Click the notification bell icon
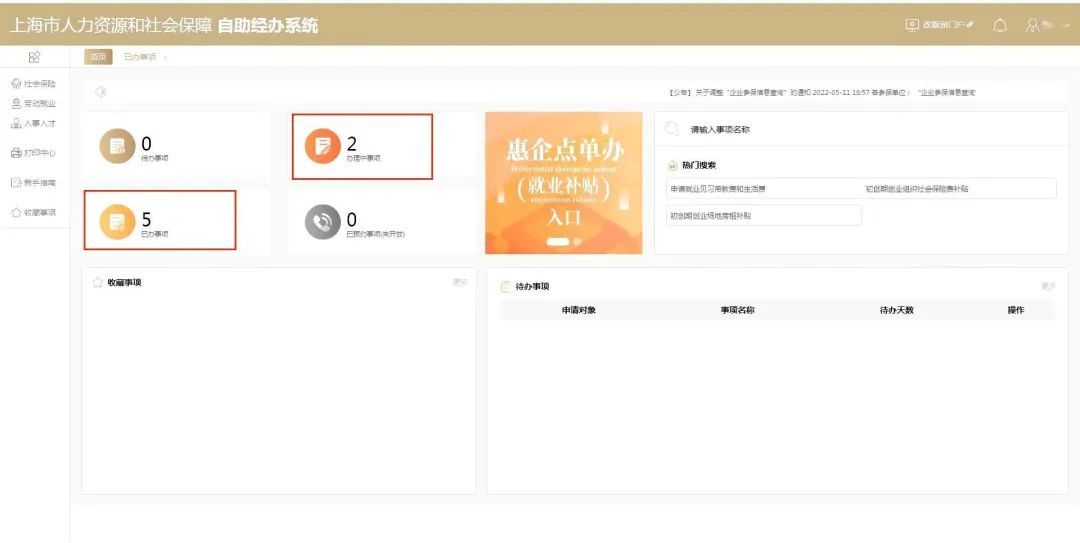This screenshot has width=1080, height=543. pyautogui.click(x=999, y=25)
